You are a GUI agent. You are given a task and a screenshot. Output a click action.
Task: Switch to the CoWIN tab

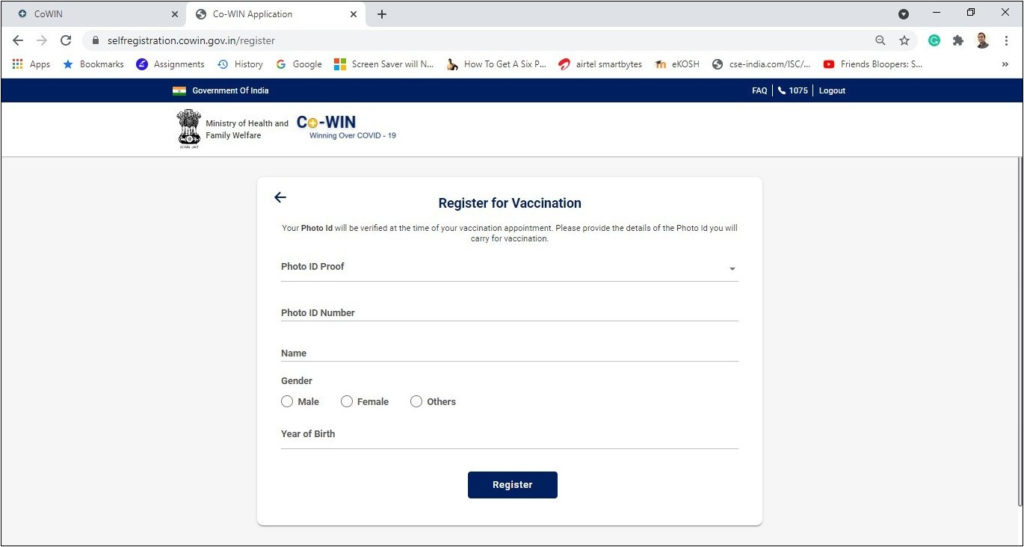(x=92, y=14)
